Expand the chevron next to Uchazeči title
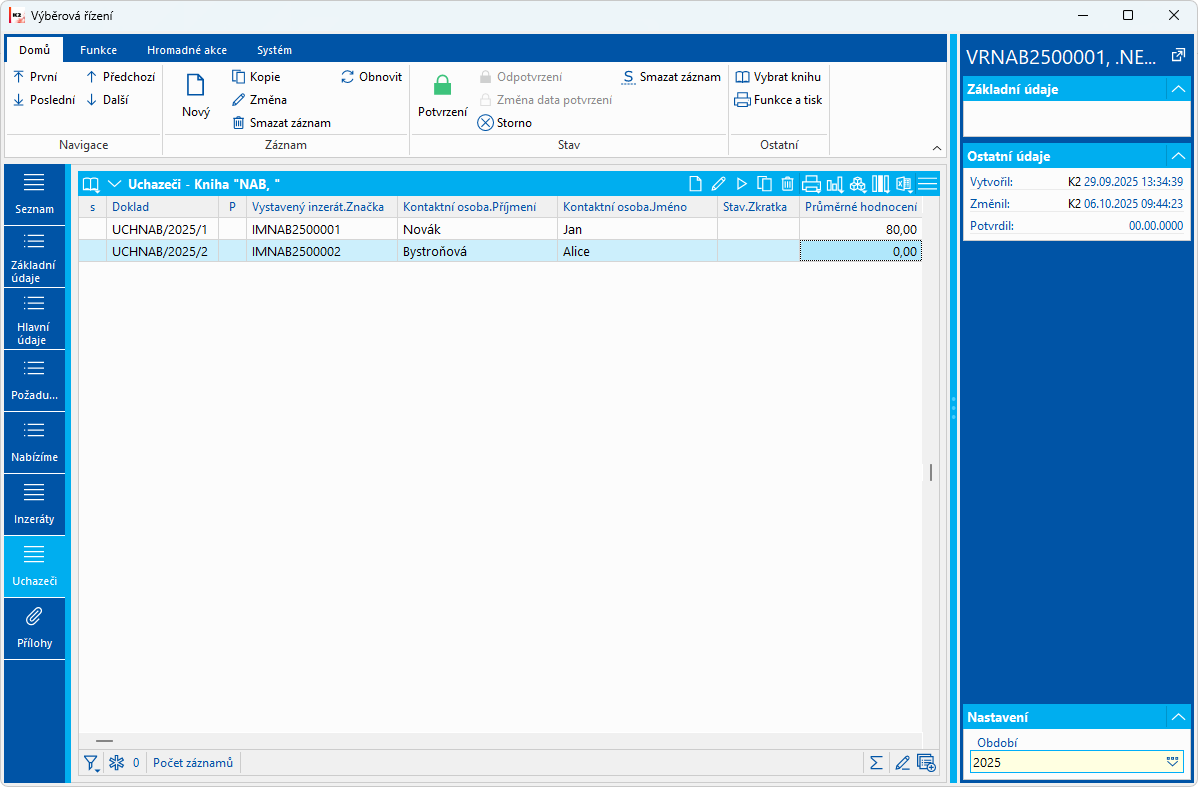 [115, 183]
